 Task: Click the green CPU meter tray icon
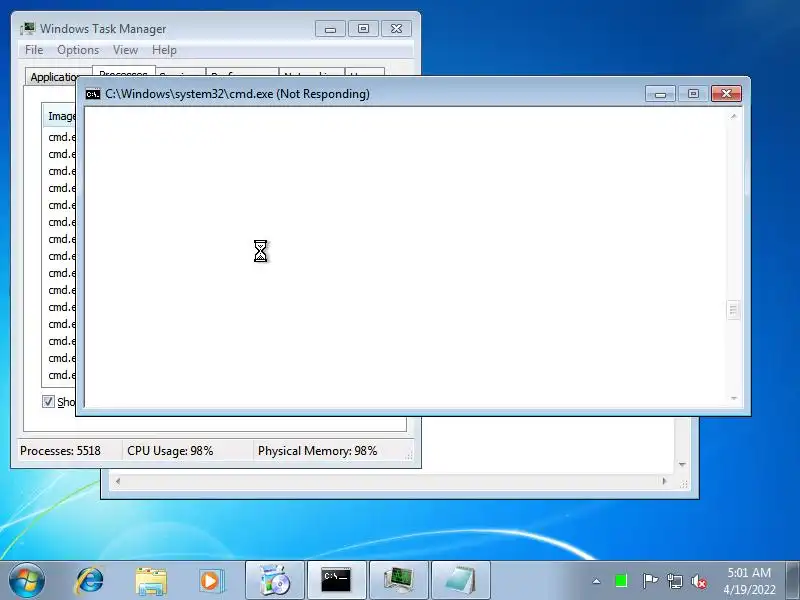coord(621,581)
